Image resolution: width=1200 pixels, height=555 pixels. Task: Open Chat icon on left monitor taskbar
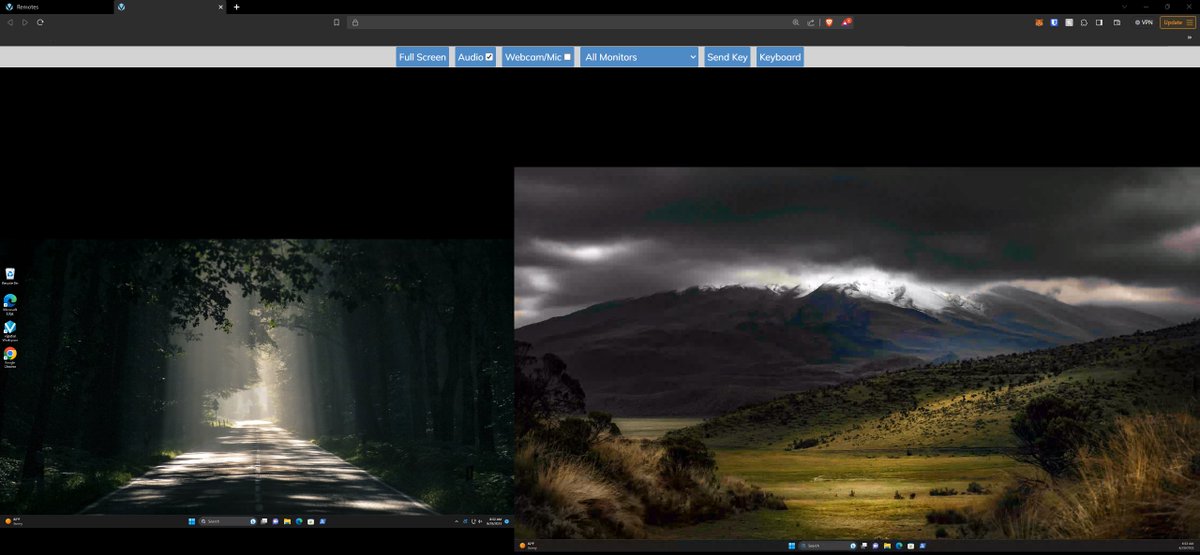pos(275,521)
